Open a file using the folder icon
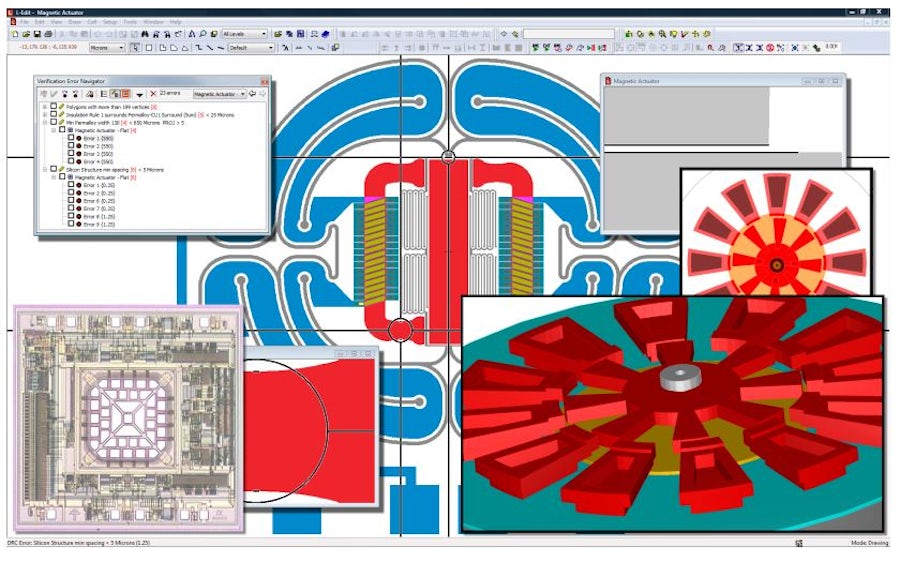This screenshot has height=561, width=900. tap(26, 34)
